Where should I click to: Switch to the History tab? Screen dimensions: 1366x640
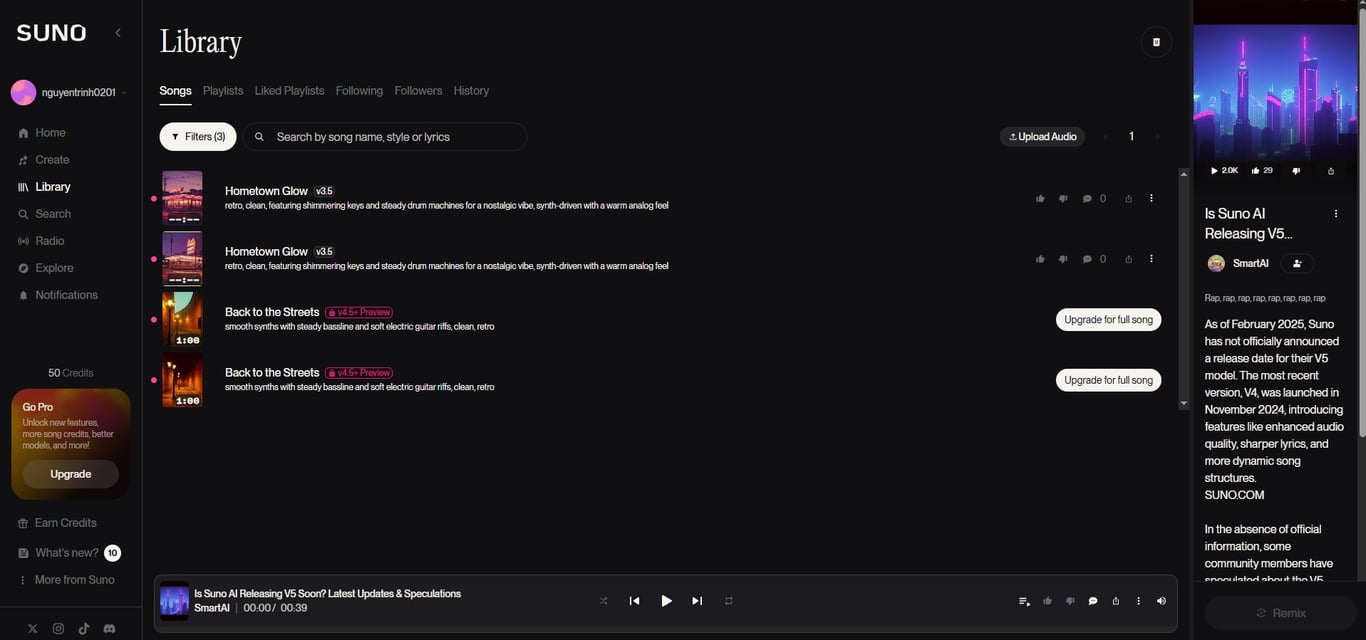click(x=471, y=91)
